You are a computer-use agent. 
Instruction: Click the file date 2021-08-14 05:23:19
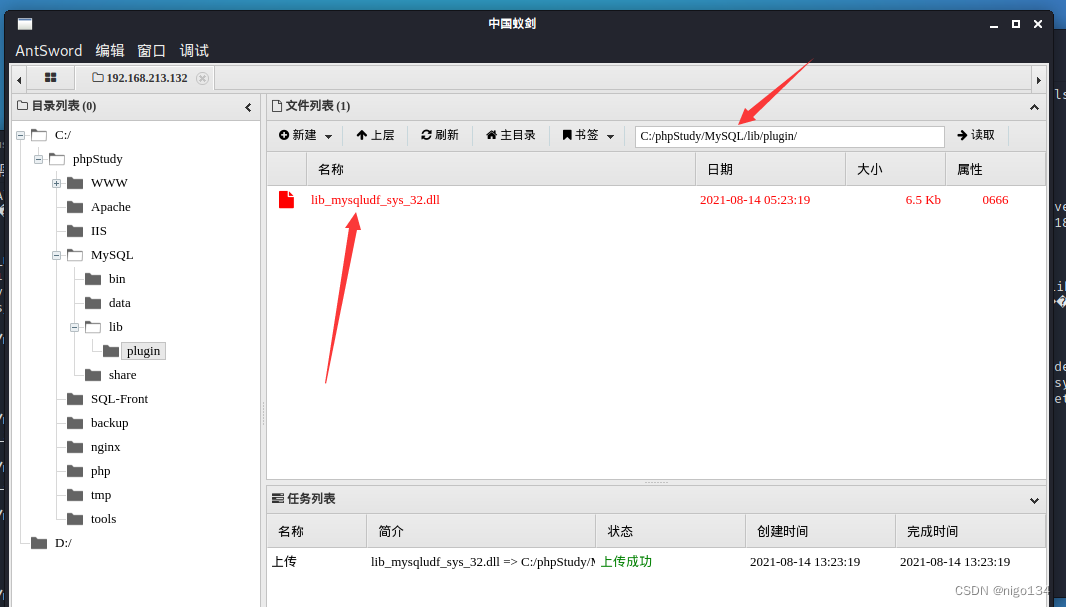(x=755, y=200)
